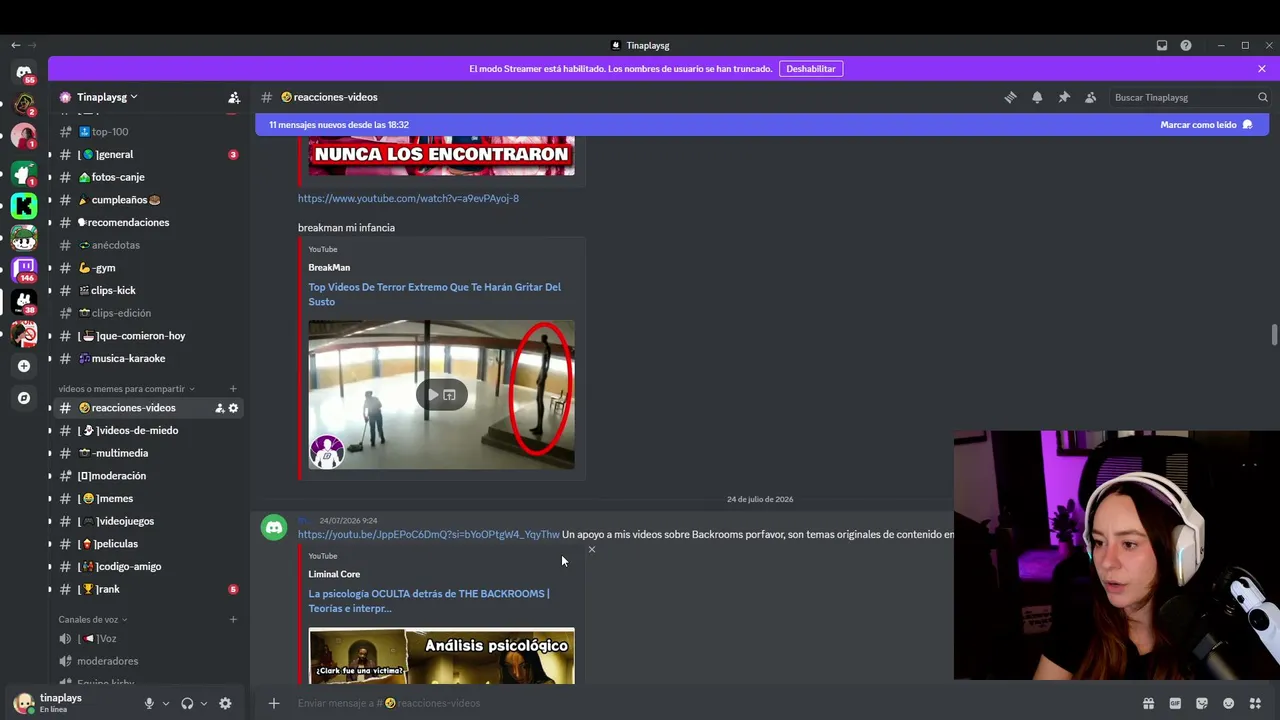The height and width of the screenshot is (720, 1280).
Task: Toggle microphone mute
Action: [149, 703]
